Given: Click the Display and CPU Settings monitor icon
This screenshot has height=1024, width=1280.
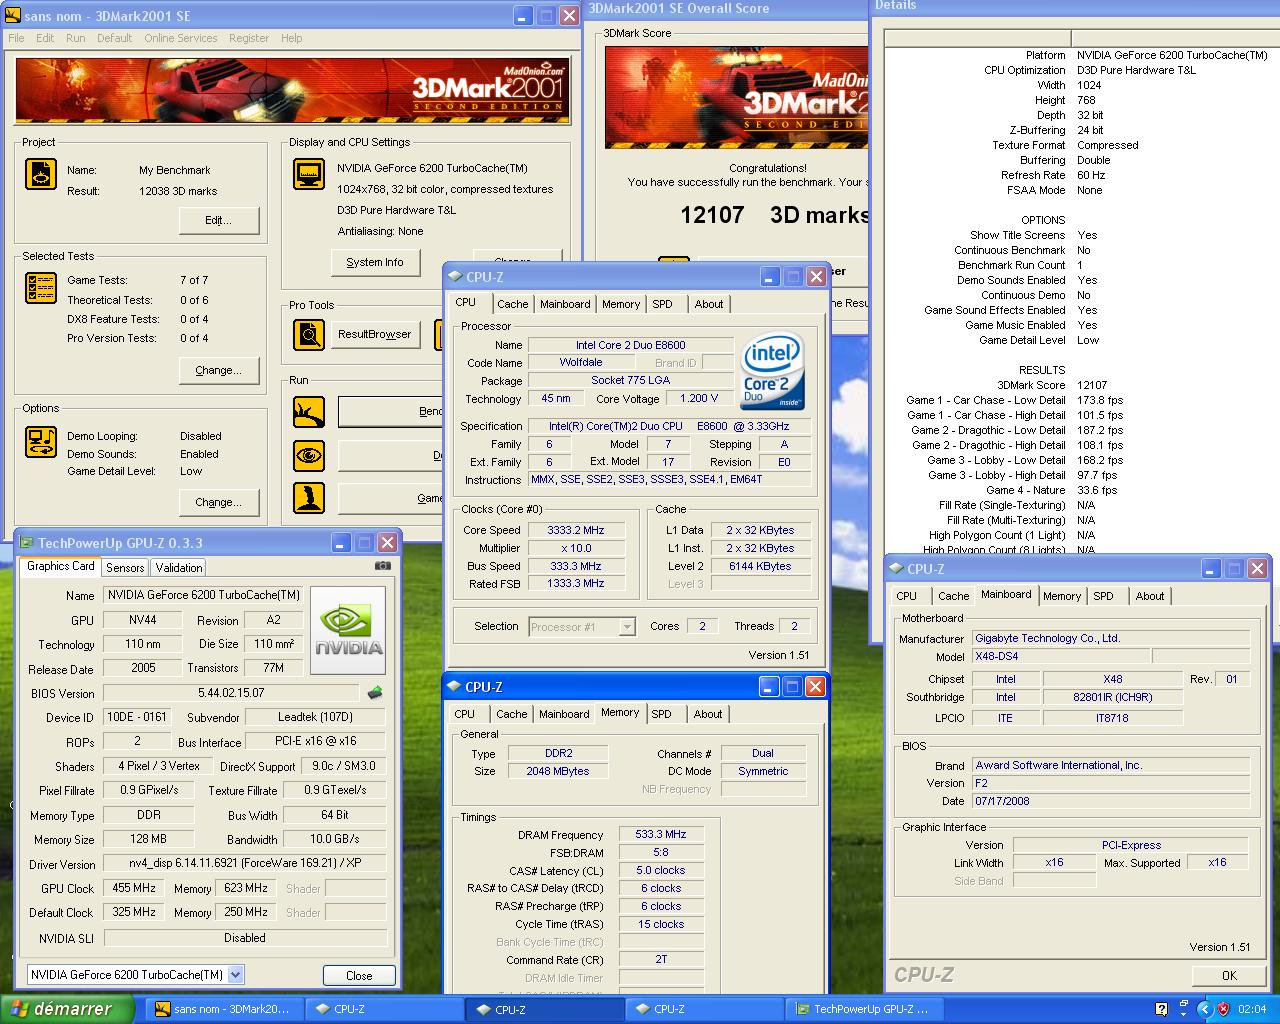Looking at the screenshot, I should coord(309,174).
